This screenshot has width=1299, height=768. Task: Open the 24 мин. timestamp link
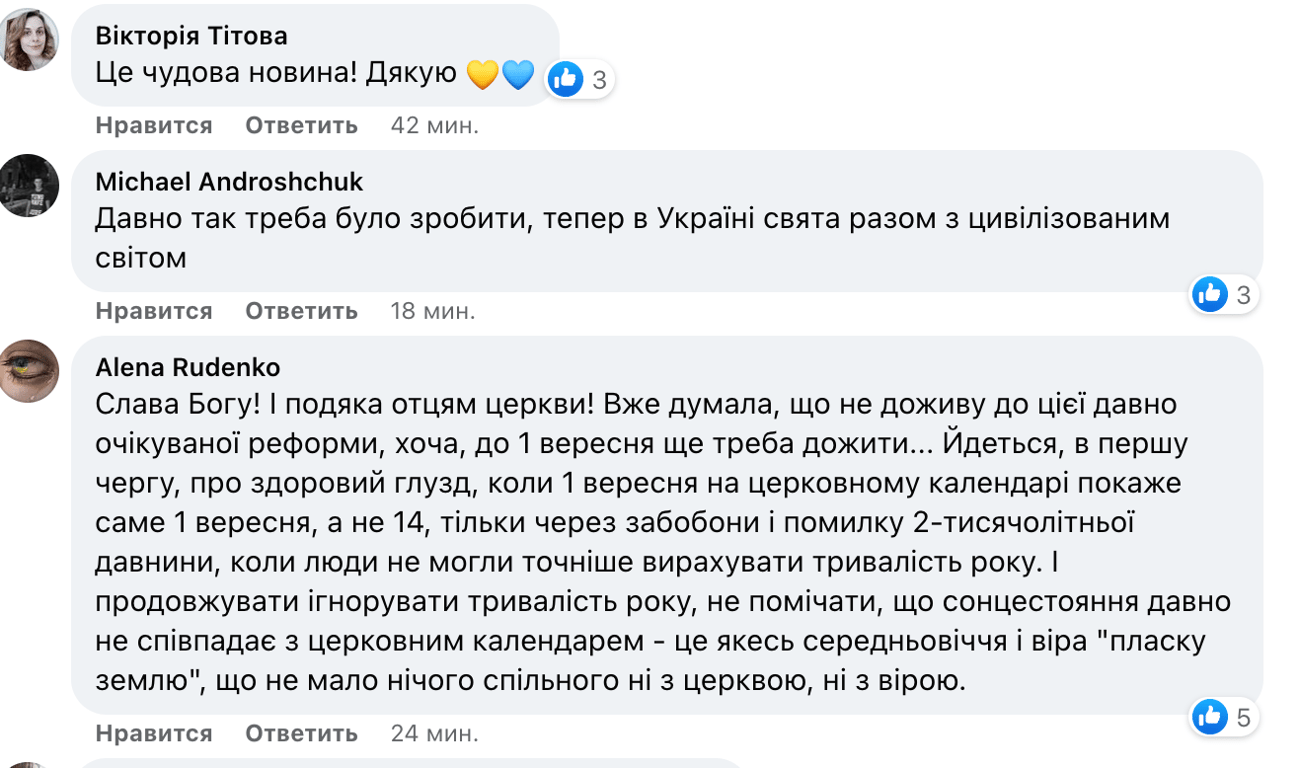point(434,732)
